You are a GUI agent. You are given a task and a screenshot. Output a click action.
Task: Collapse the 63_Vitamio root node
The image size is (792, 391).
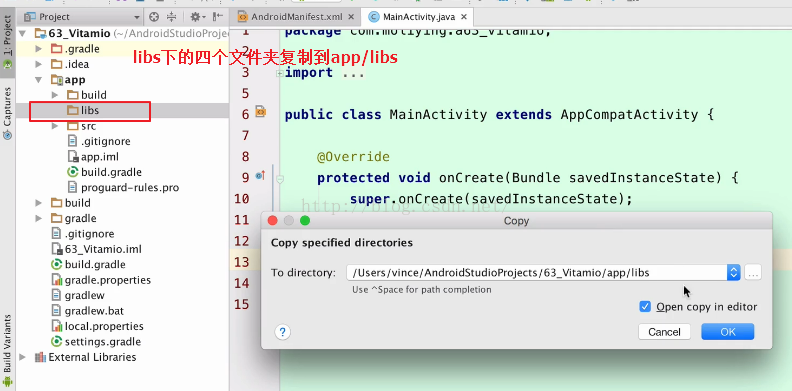click(22, 33)
